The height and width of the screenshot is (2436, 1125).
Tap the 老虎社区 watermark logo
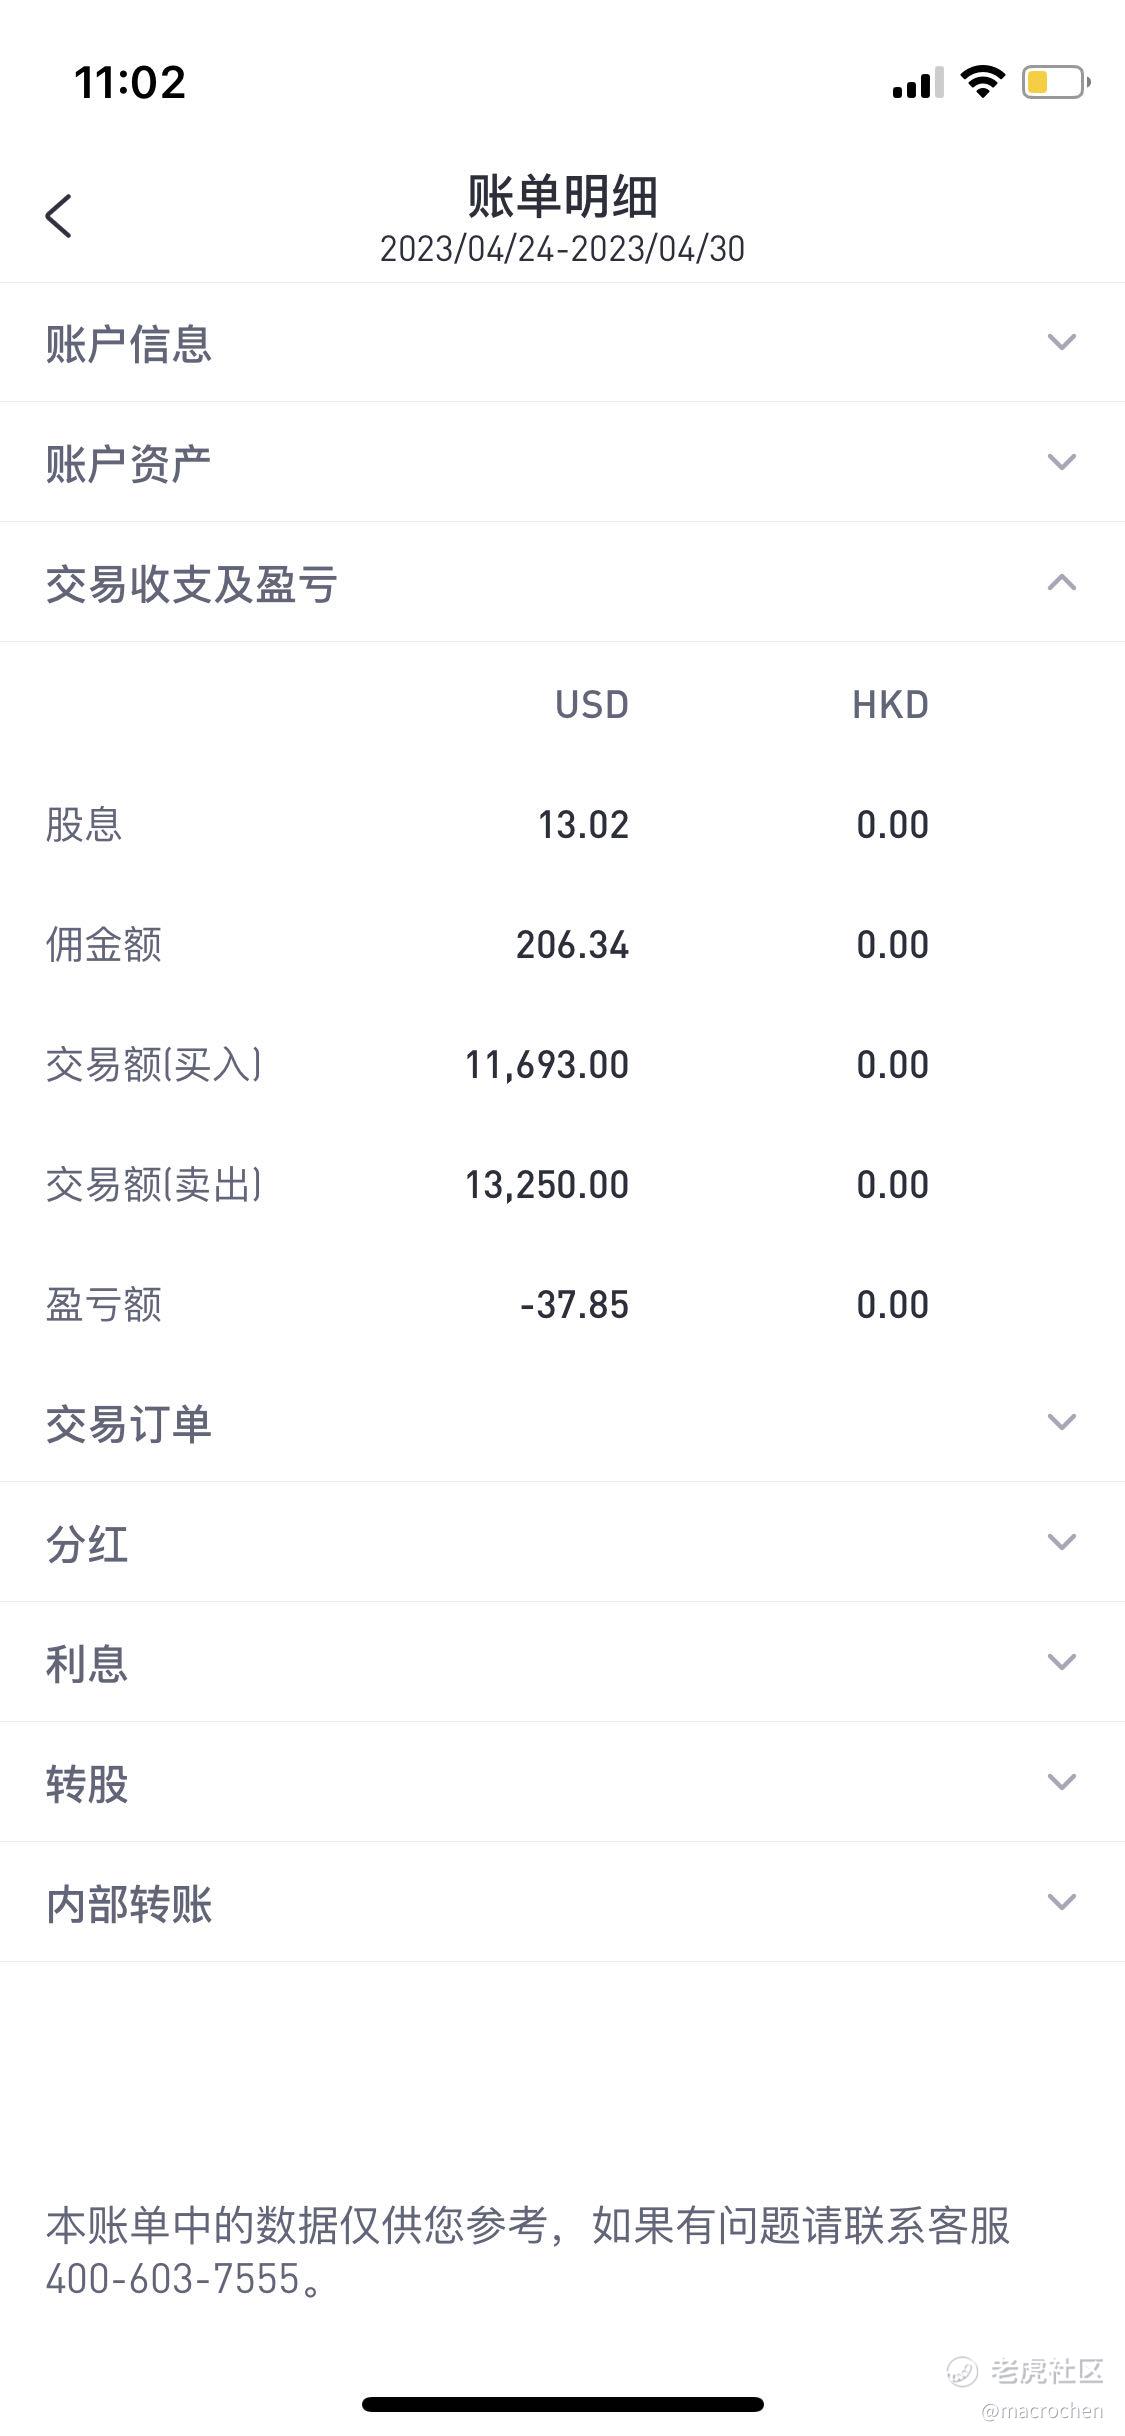[x=1025, y=2371]
